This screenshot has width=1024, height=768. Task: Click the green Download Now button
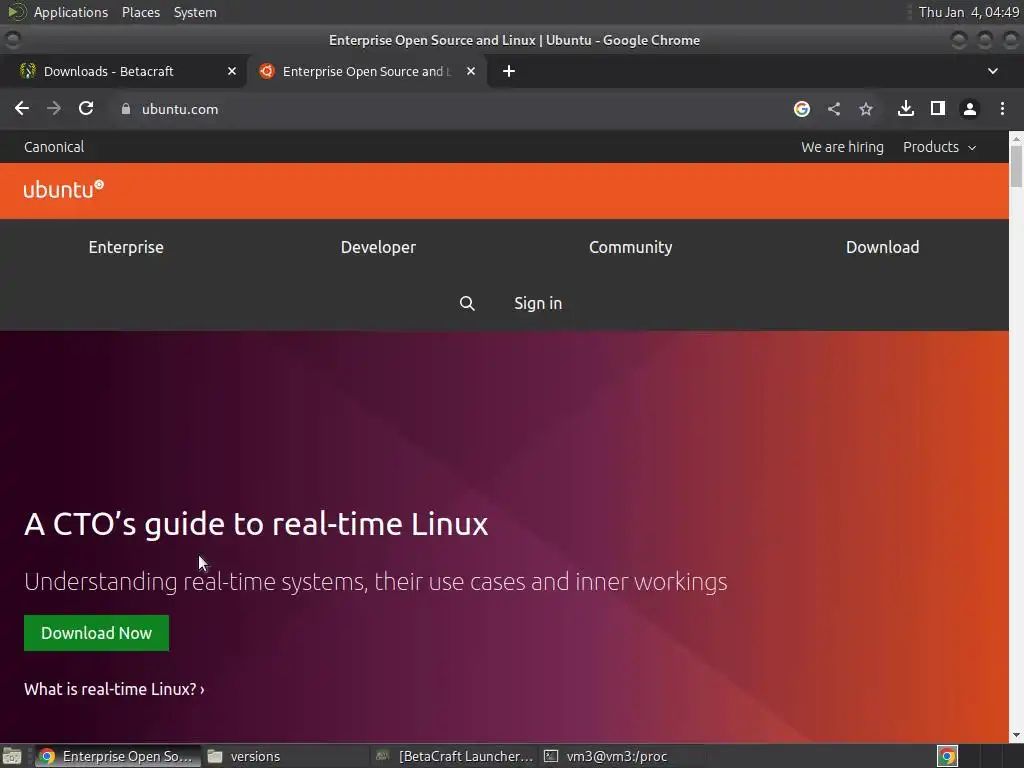click(97, 633)
